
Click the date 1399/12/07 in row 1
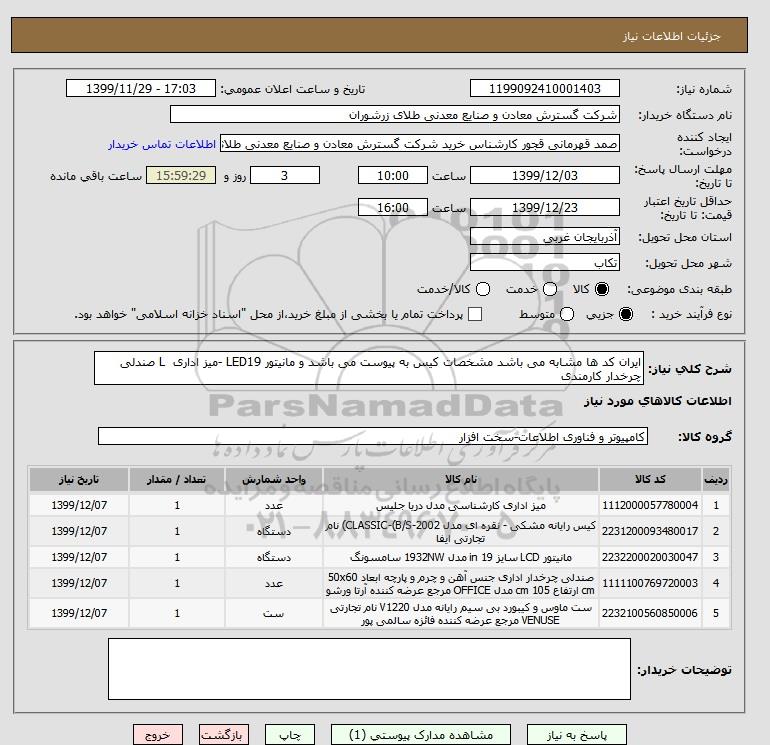[79, 505]
